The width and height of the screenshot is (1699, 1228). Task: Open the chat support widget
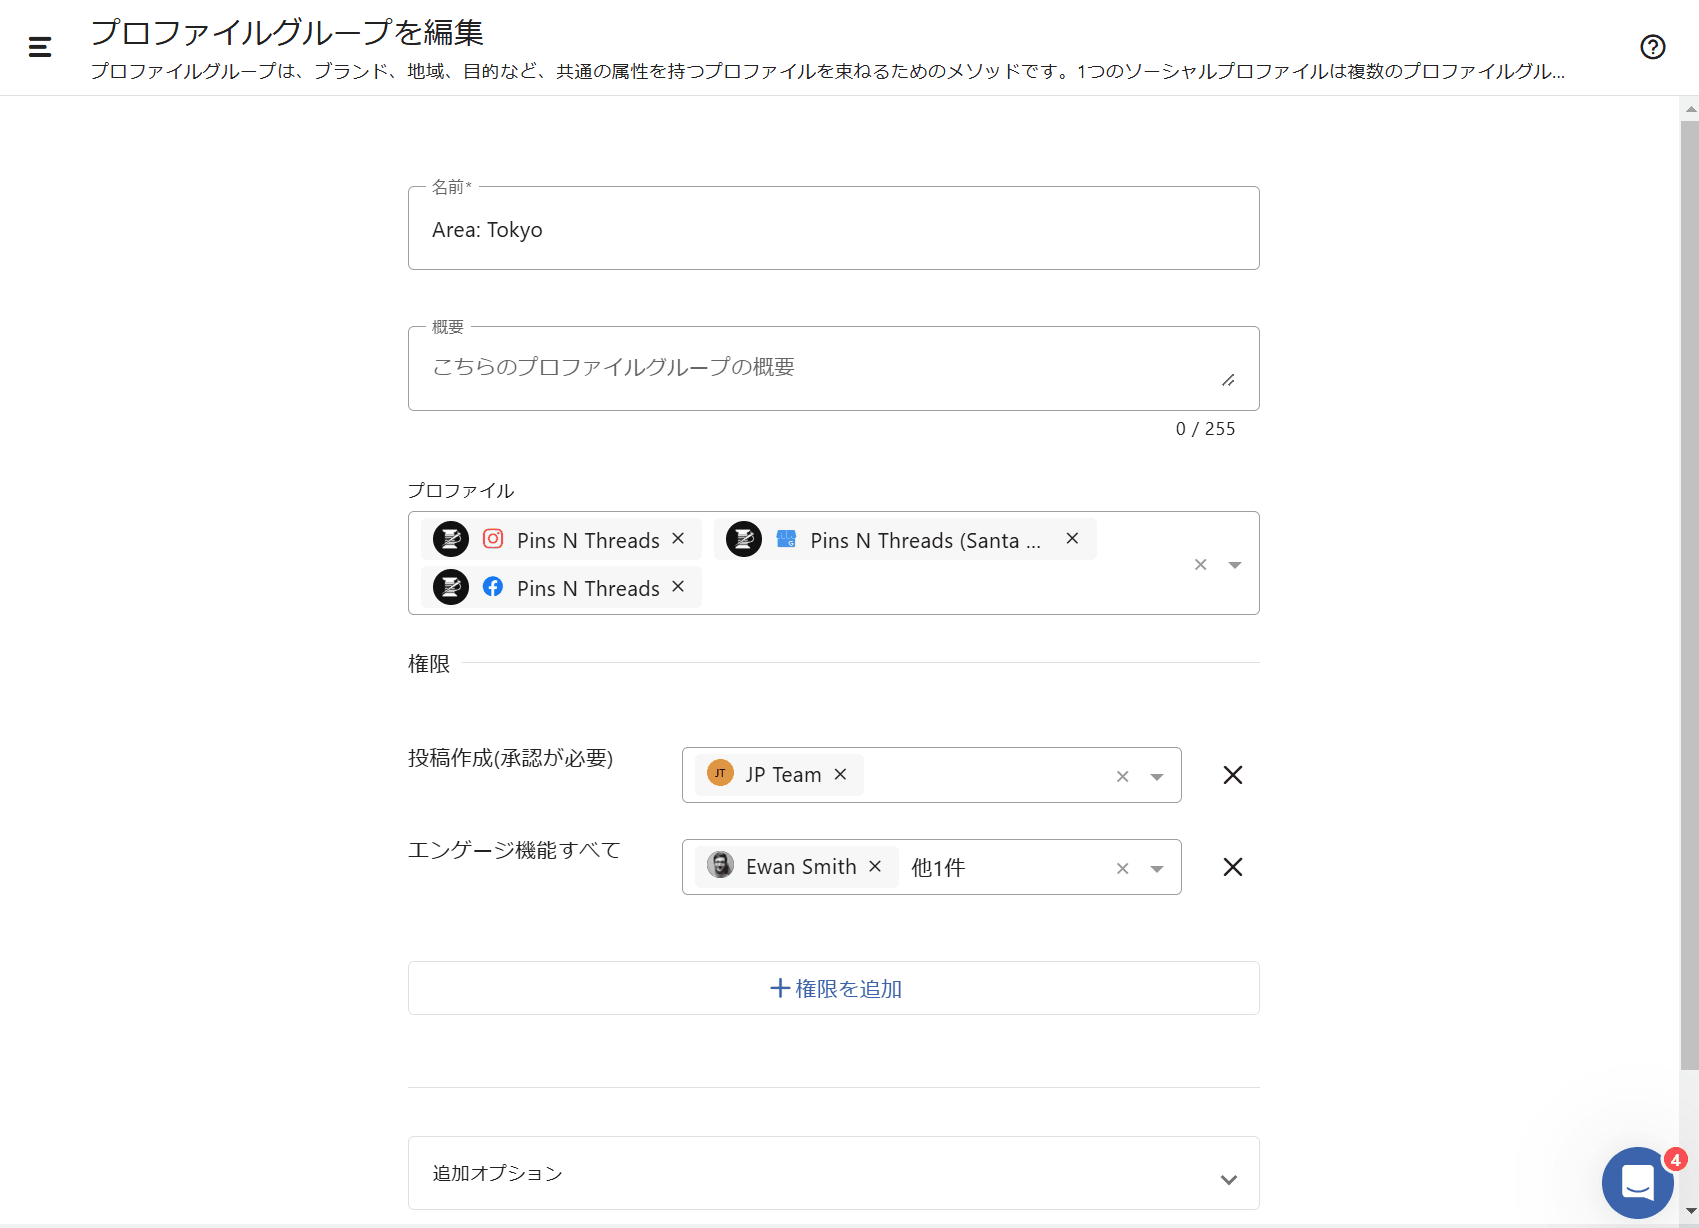pyautogui.click(x=1637, y=1182)
